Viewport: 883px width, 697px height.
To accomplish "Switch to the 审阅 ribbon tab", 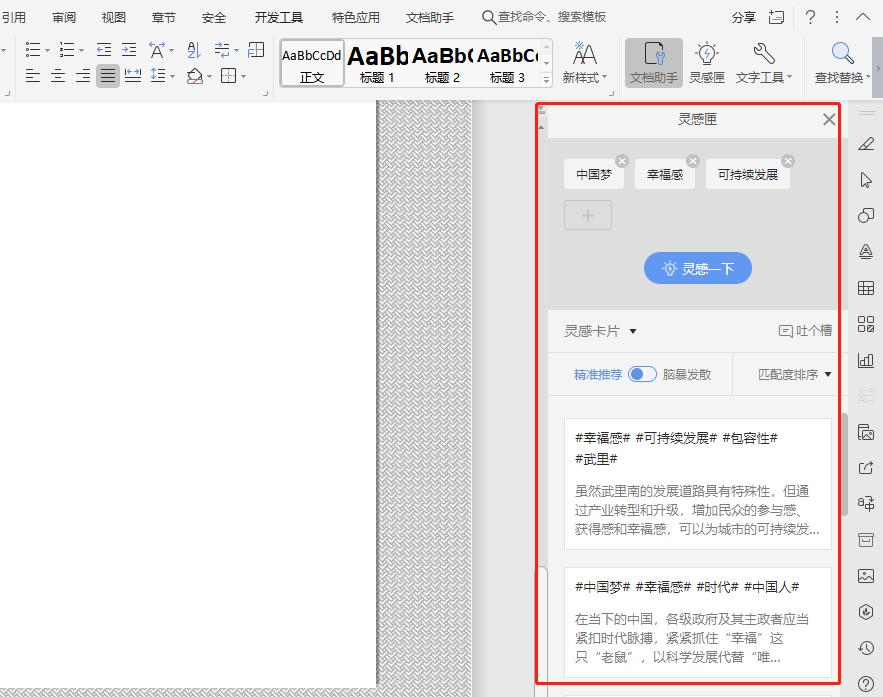I will pos(64,17).
